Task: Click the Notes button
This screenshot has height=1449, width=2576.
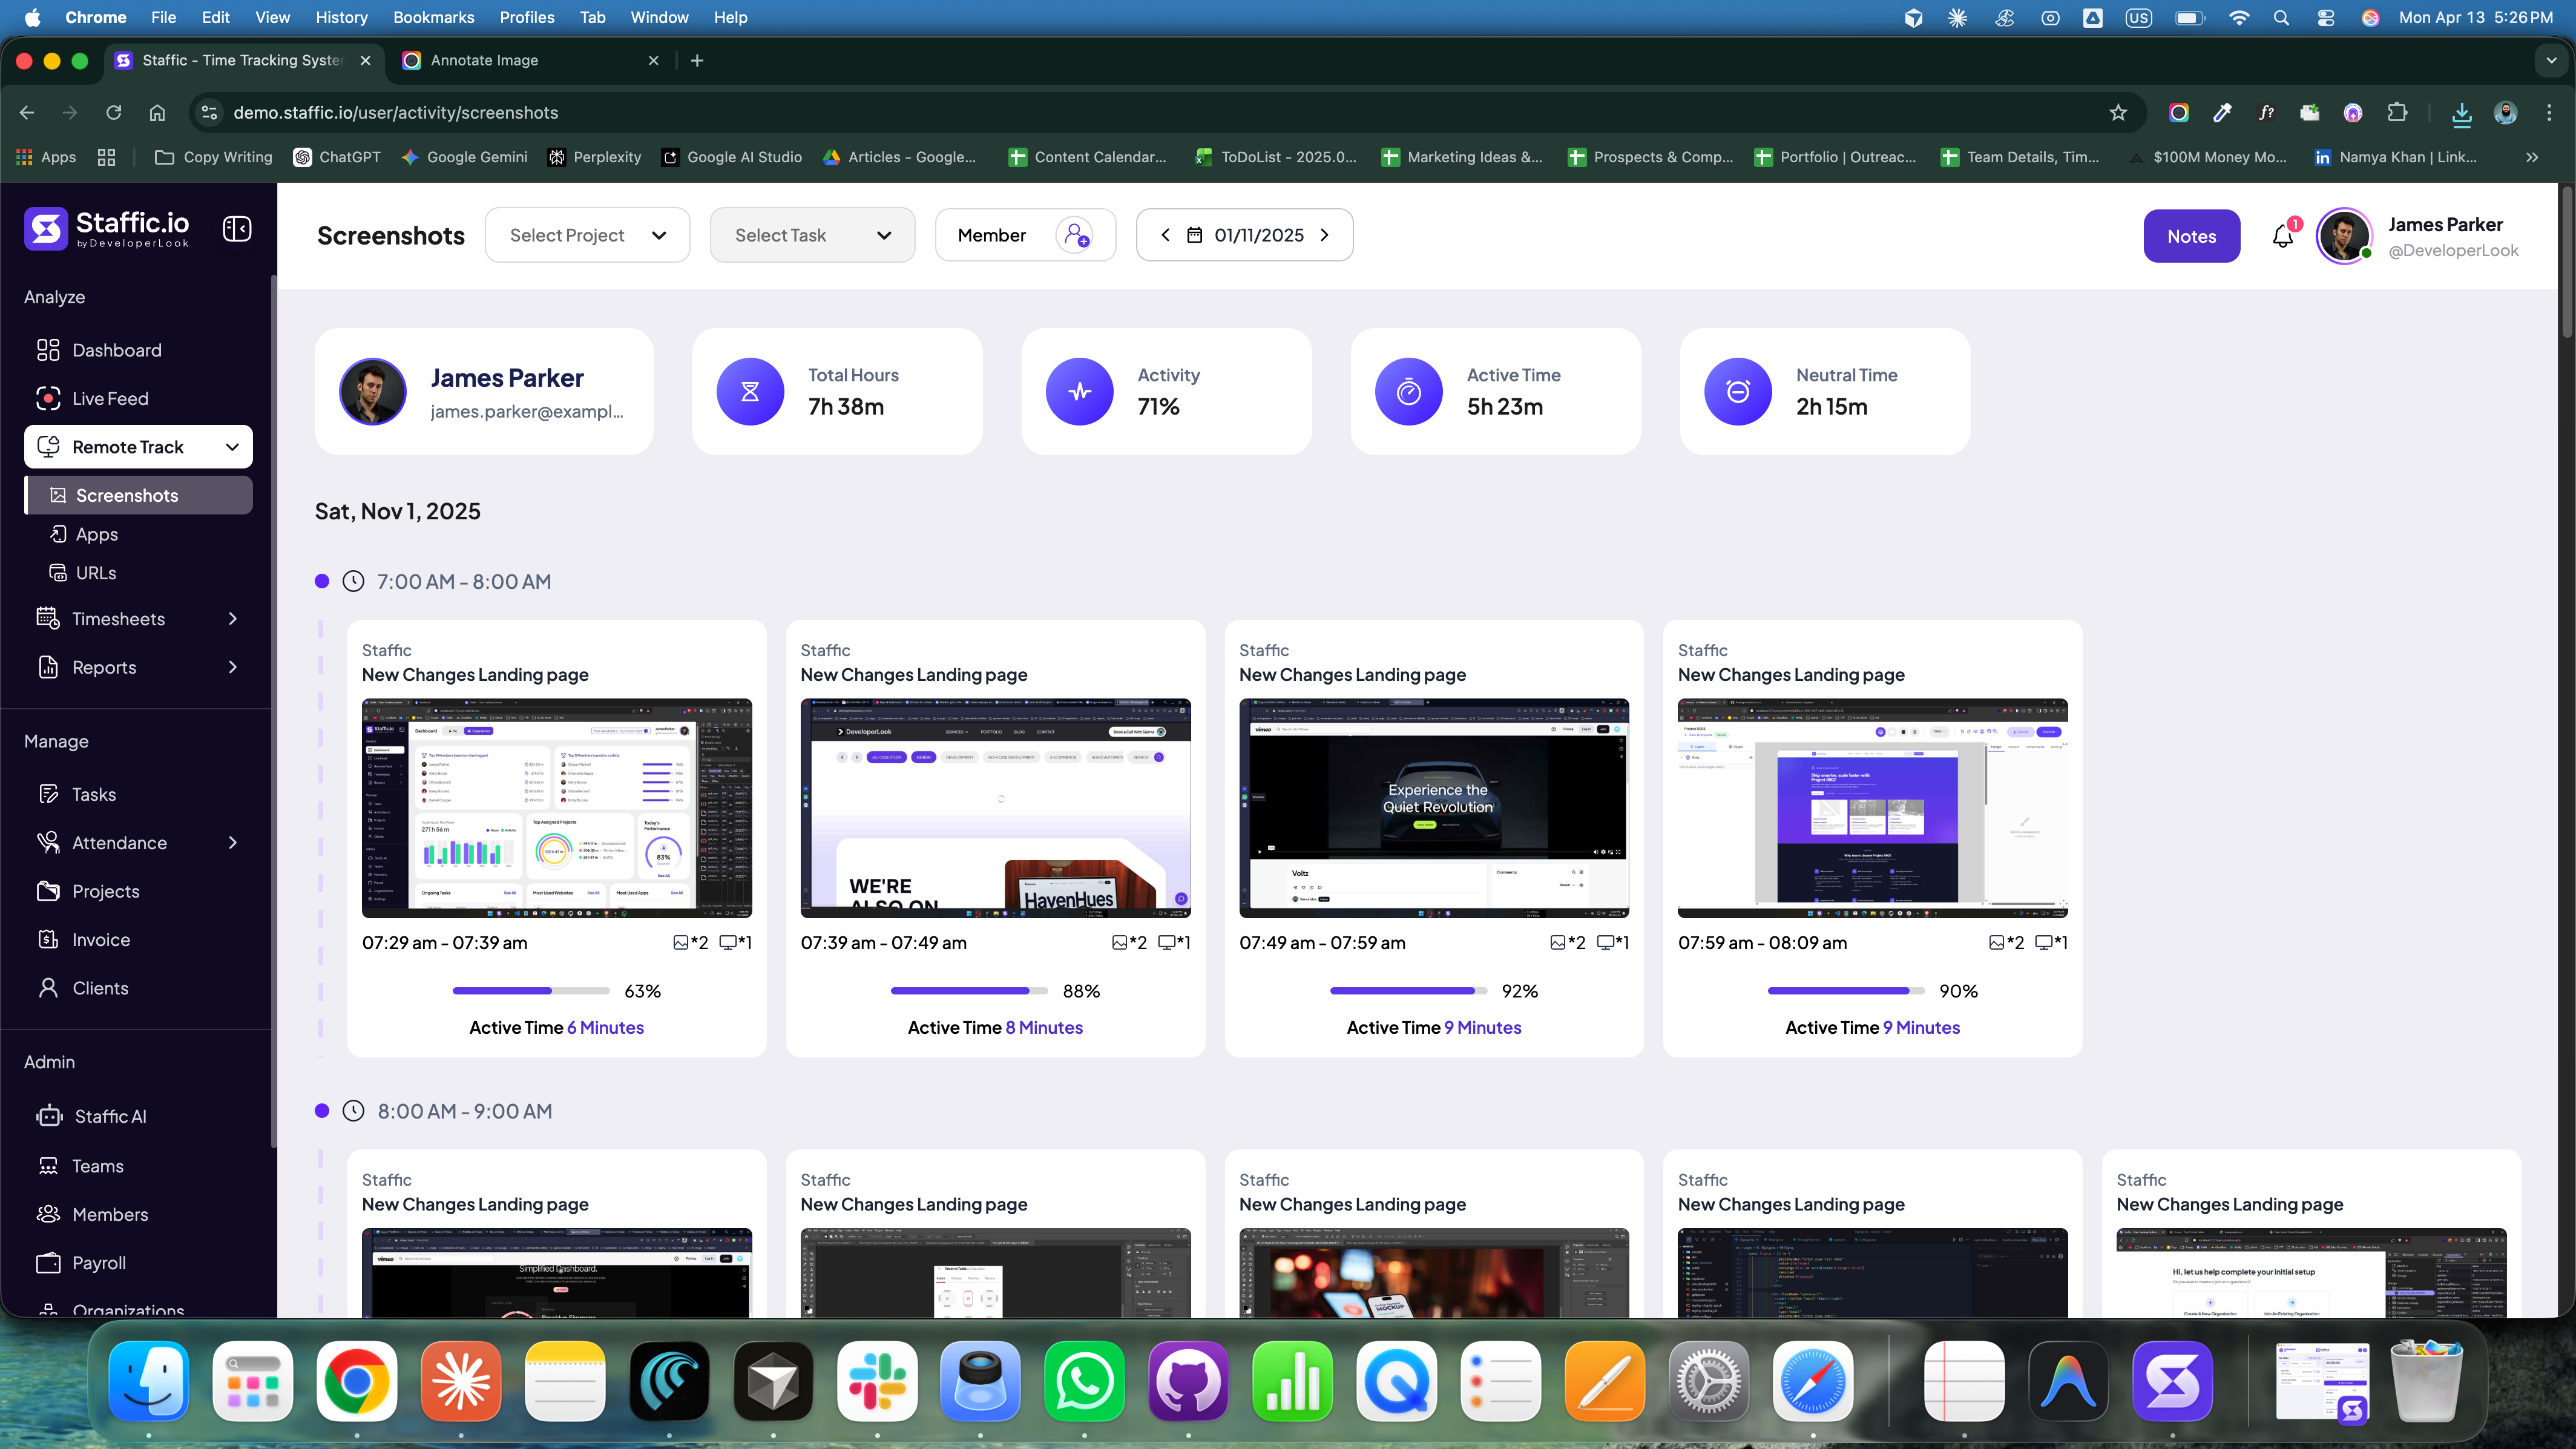Action: [2192, 236]
